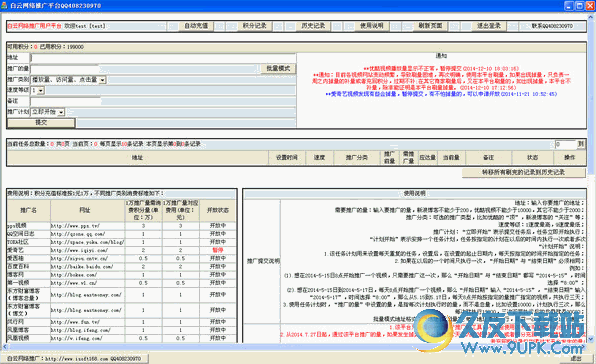Click the 到 go-to-page button
The width and height of the screenshot is (596, 364).
[581, 144]
